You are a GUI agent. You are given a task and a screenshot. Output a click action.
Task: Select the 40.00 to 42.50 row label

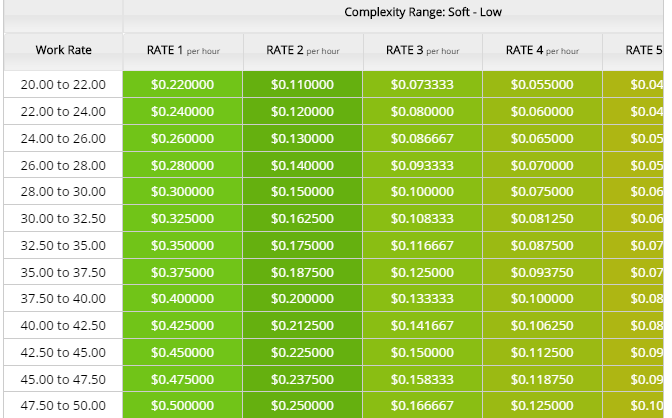point(63,326)
